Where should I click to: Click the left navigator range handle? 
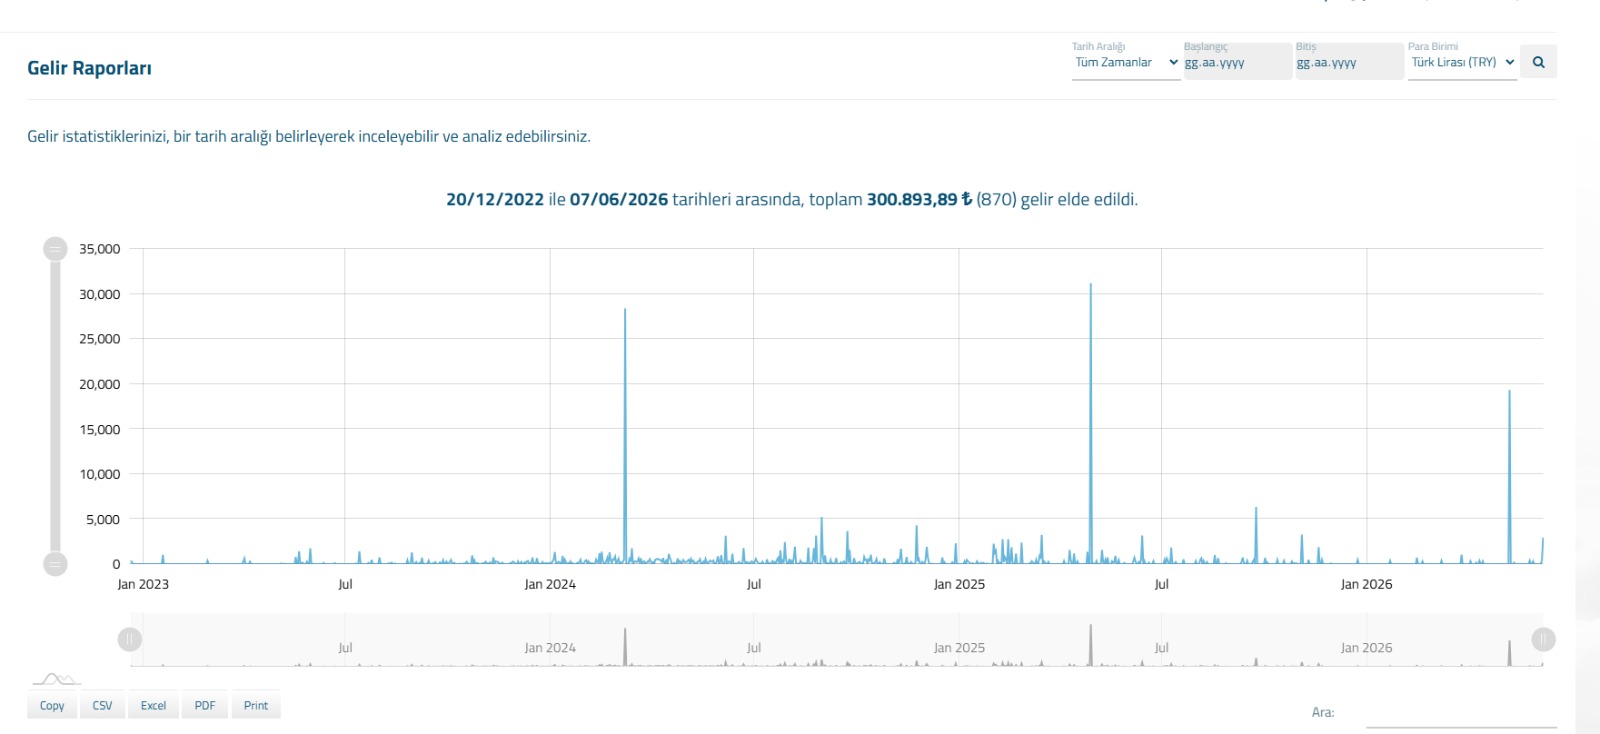tap(130, 639)
